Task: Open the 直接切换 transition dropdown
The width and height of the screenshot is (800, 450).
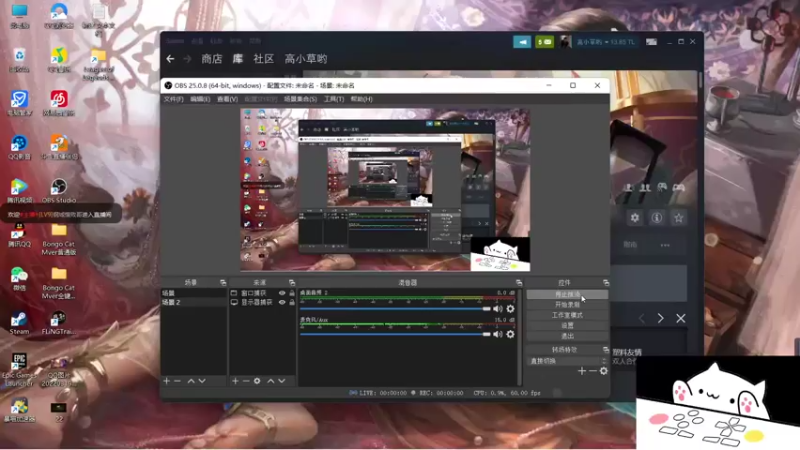Action: (x=567, y=361)
